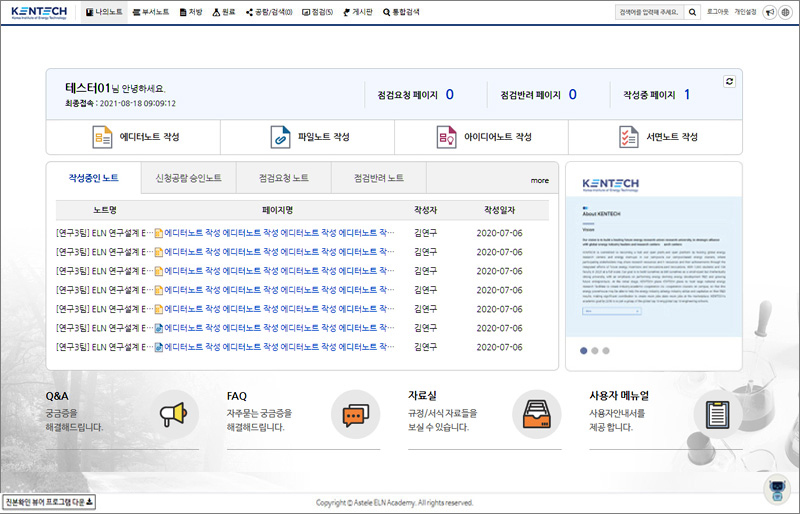Click the KENTECH logo in the header
This screenshot has height=514, width=800.
(39, 13)
